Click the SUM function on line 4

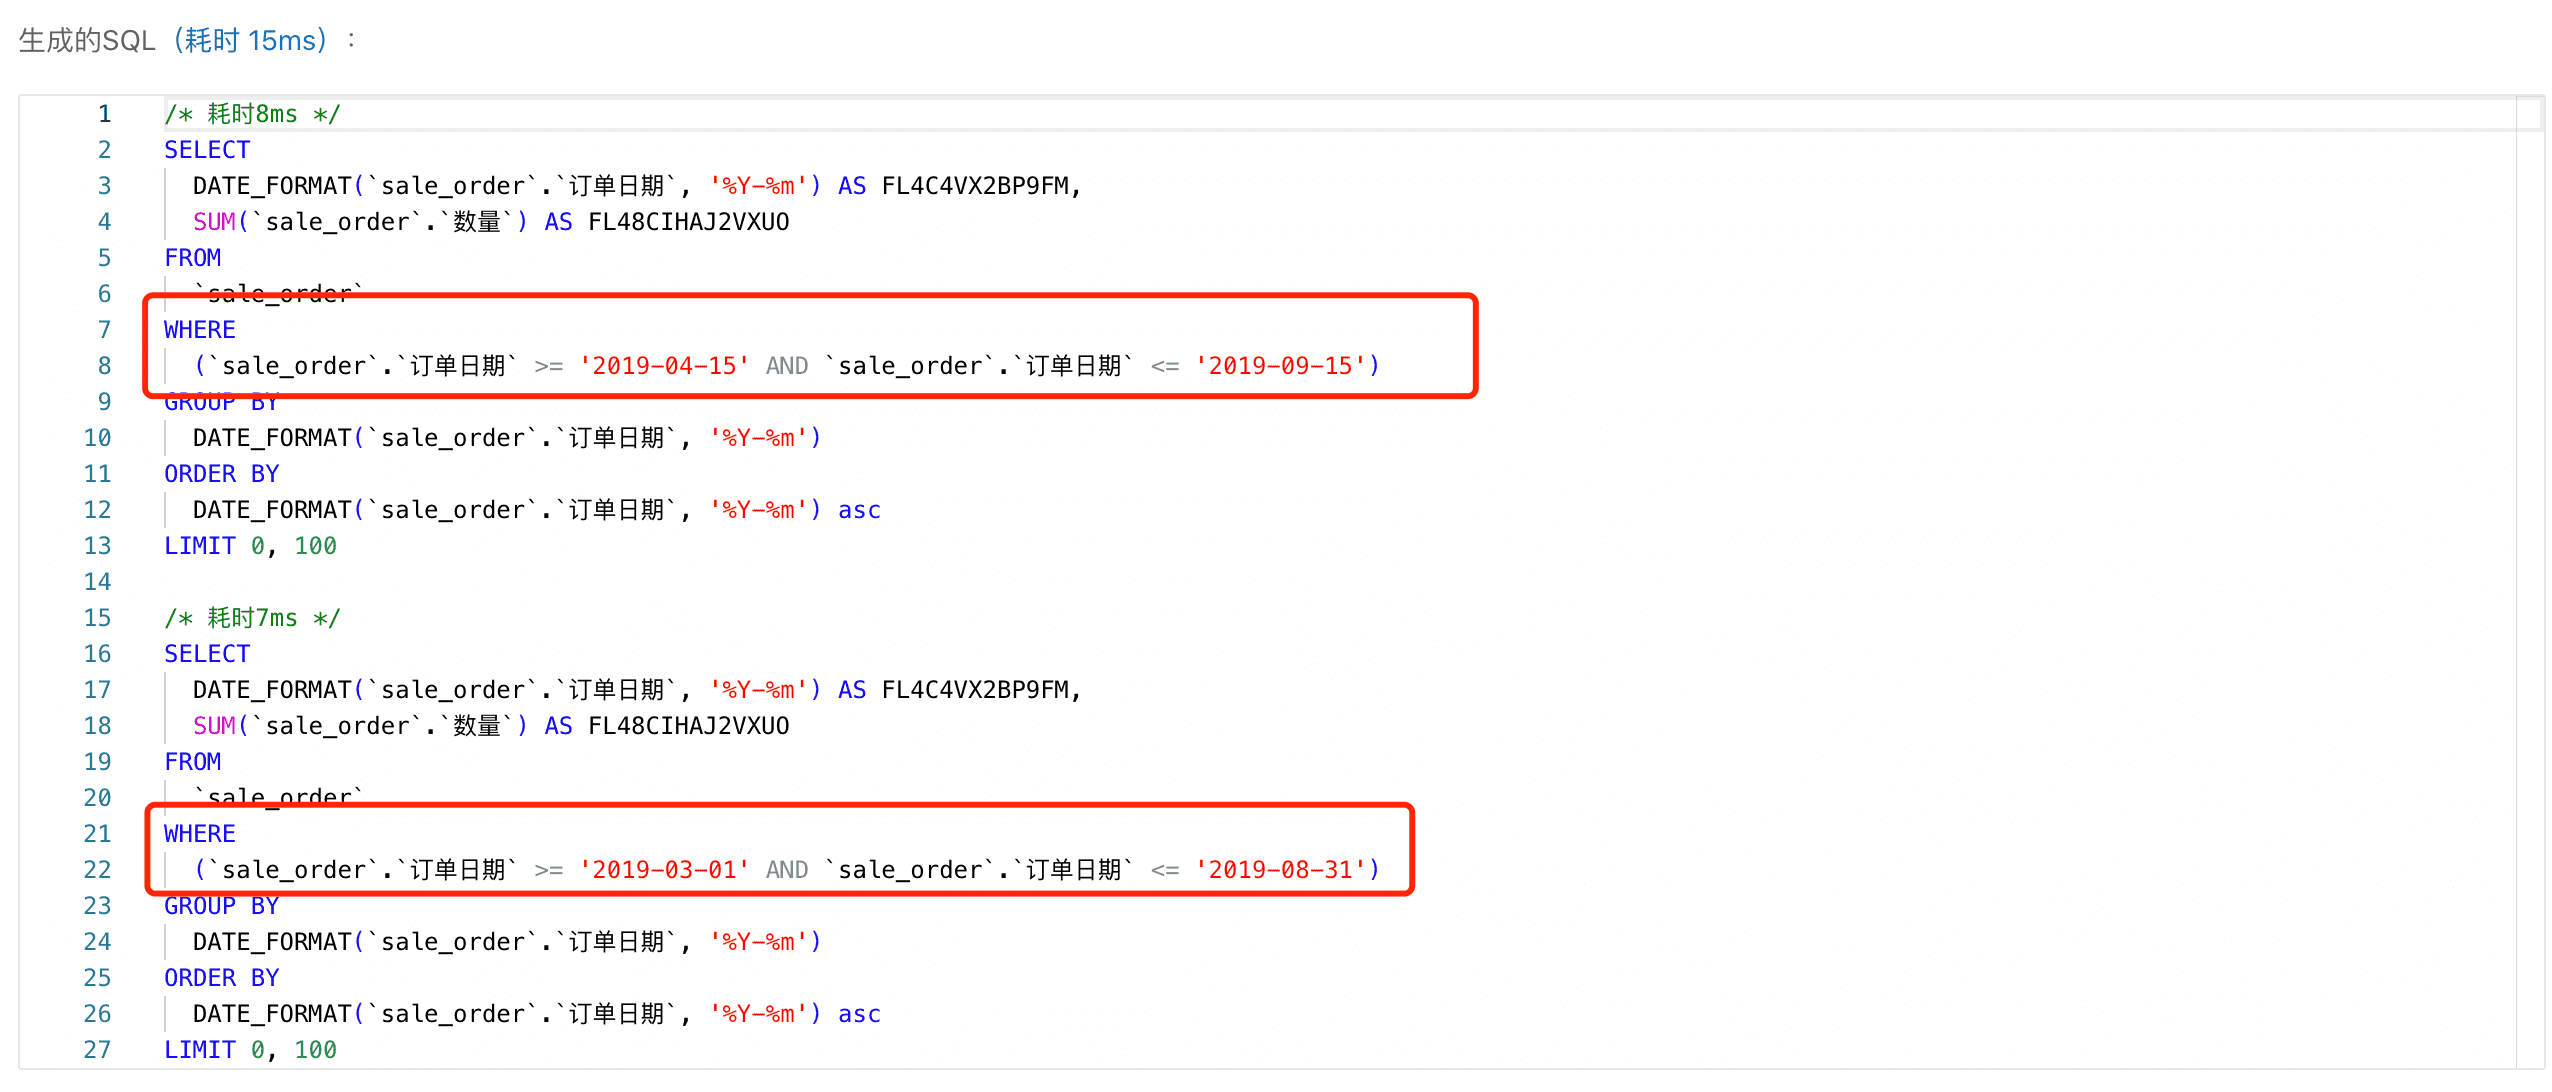point(214,222)
